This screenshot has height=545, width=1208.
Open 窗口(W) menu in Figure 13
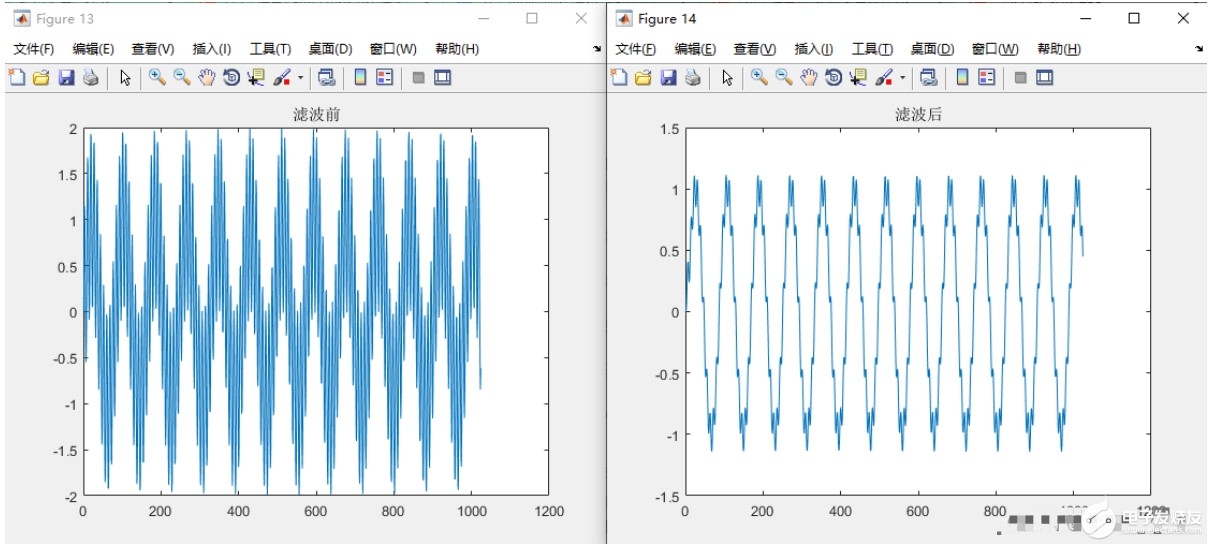[393, 49]
